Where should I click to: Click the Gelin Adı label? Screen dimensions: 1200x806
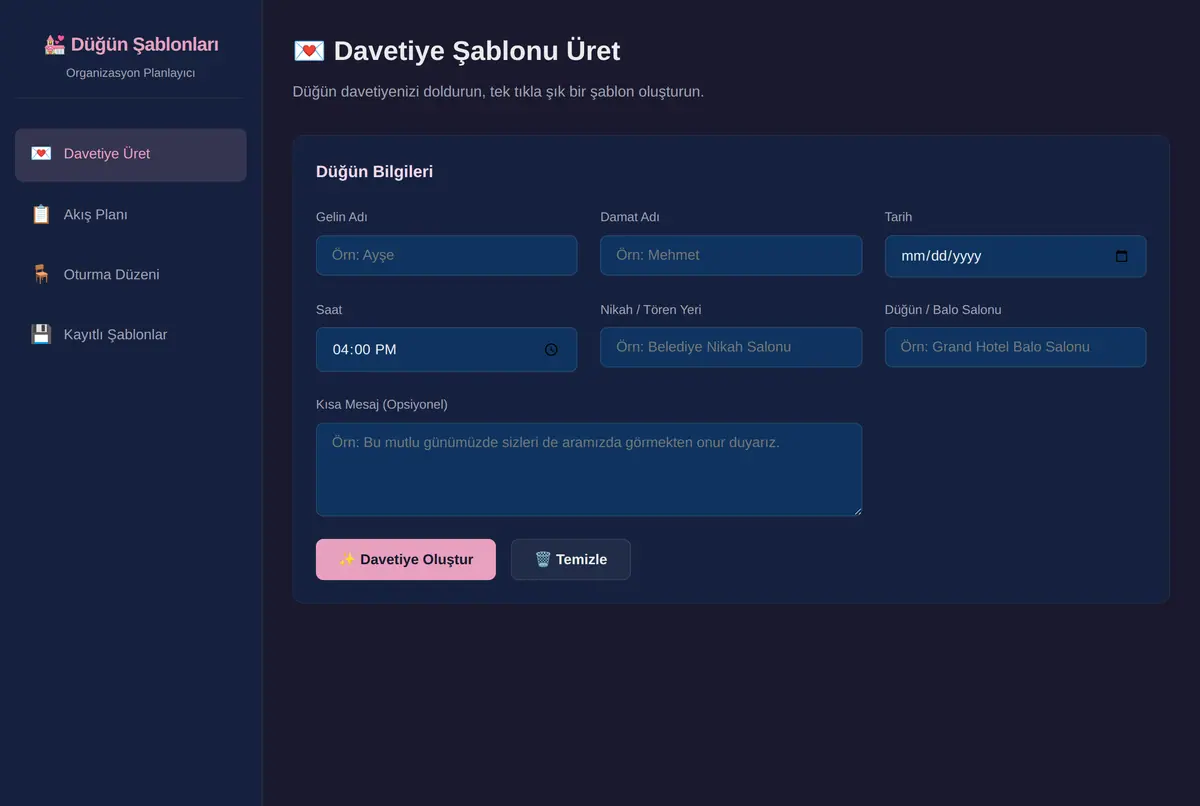coord(342,217)
